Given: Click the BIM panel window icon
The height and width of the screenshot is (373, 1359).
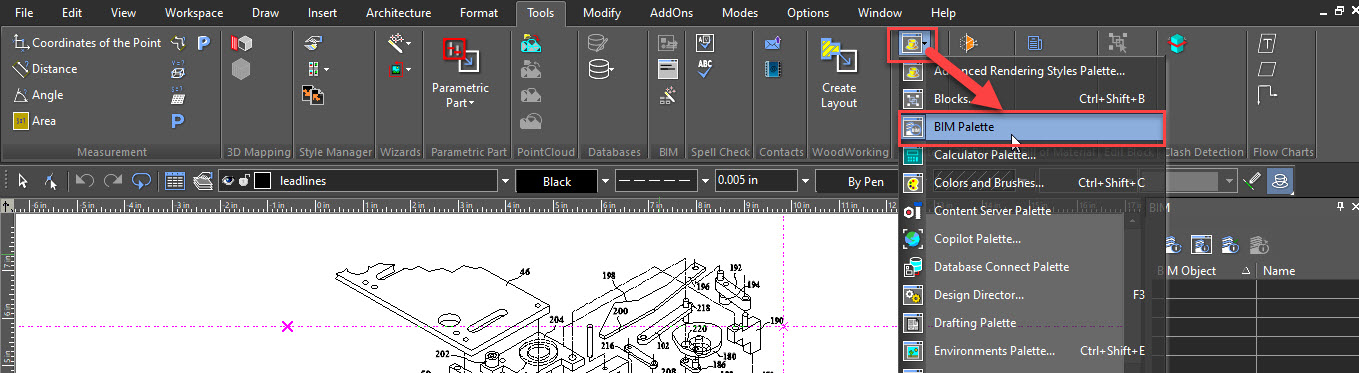Looking at the screenshot, I should coord(668,69).
